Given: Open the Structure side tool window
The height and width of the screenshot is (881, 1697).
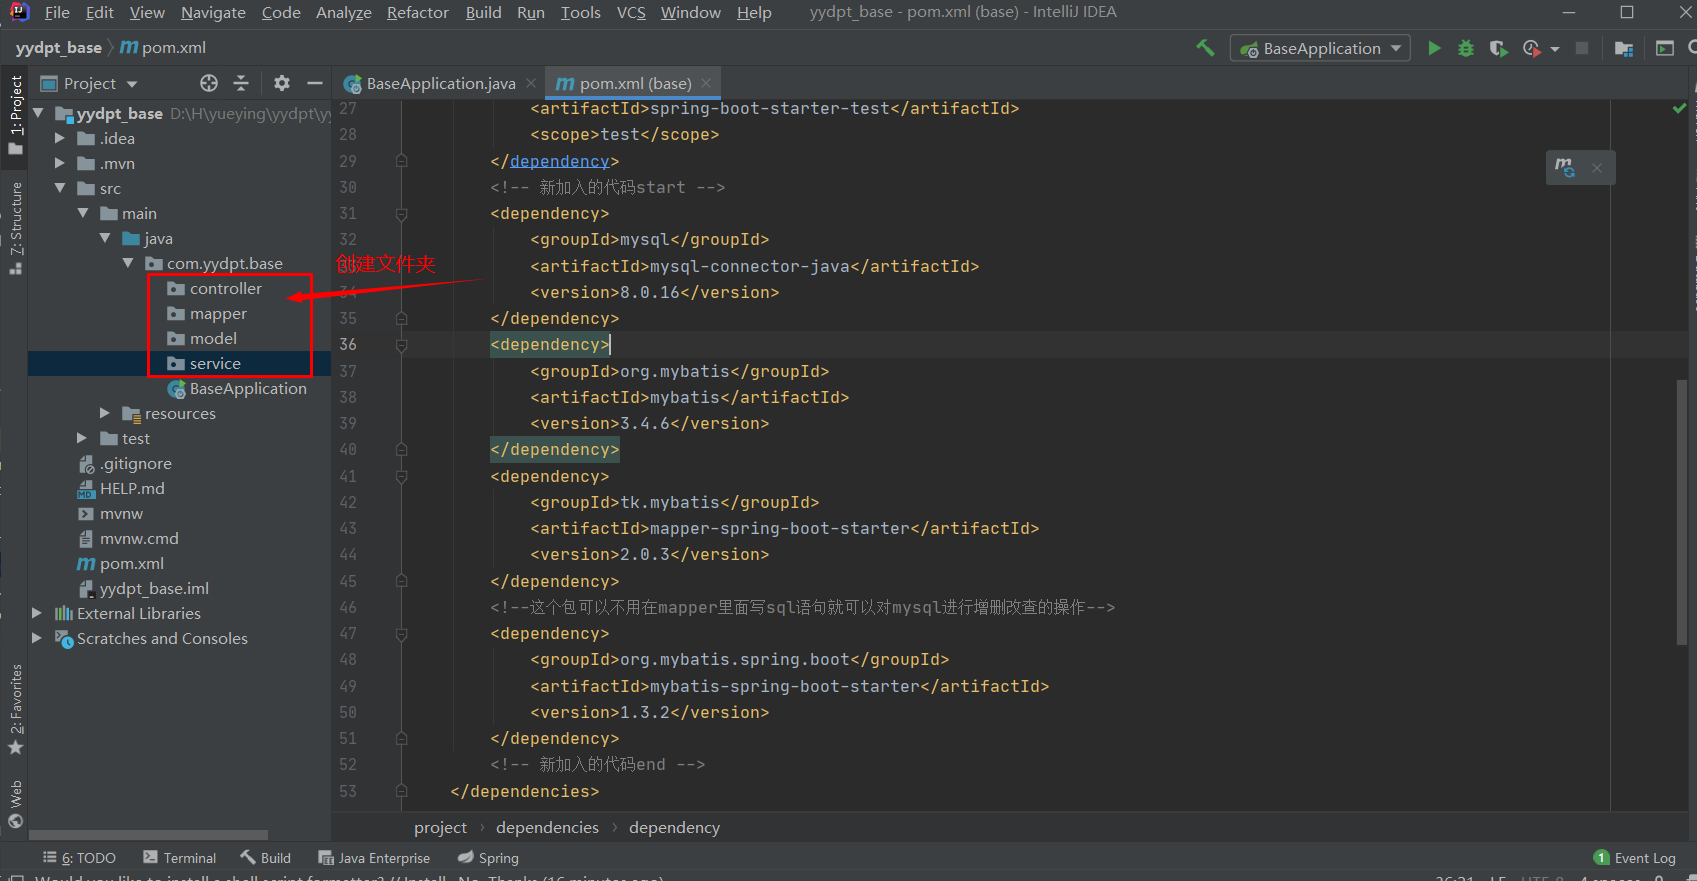Looking at the screenshot, I should point(16,228).
